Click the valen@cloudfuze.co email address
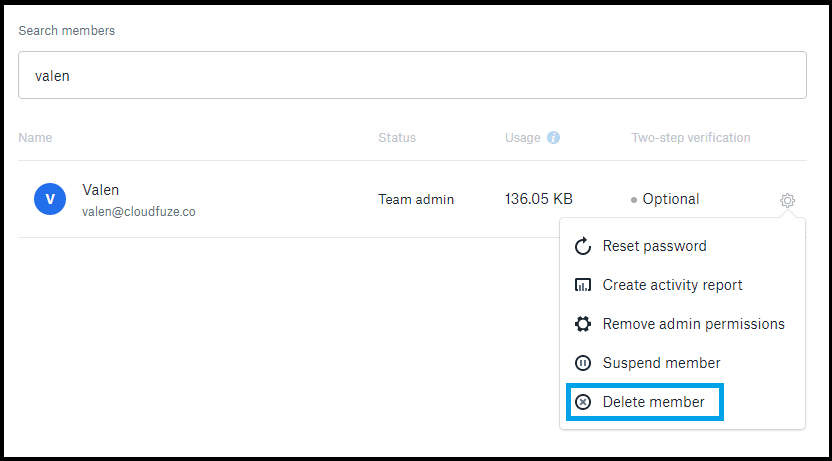 138,211
